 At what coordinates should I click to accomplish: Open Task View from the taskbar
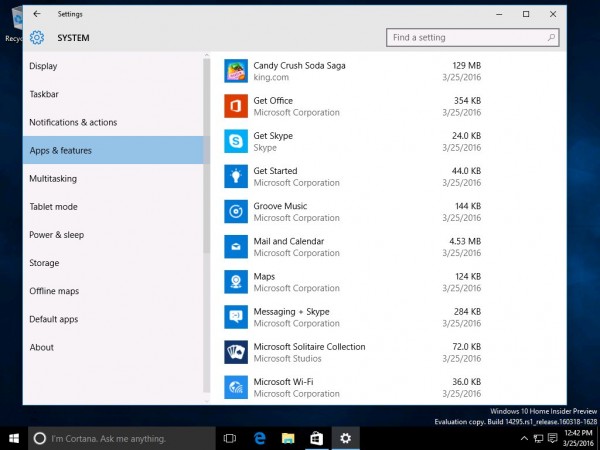(x=230, y=439)
